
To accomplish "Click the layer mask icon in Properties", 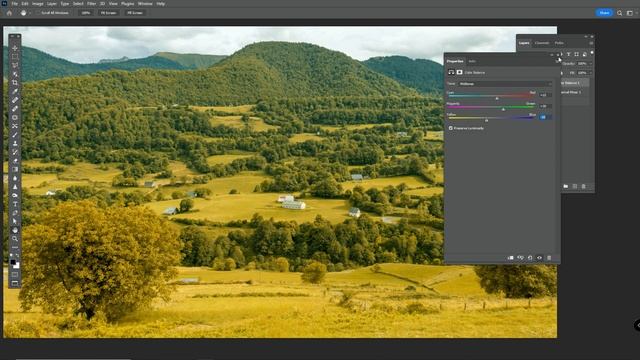I will coord(459,72).
